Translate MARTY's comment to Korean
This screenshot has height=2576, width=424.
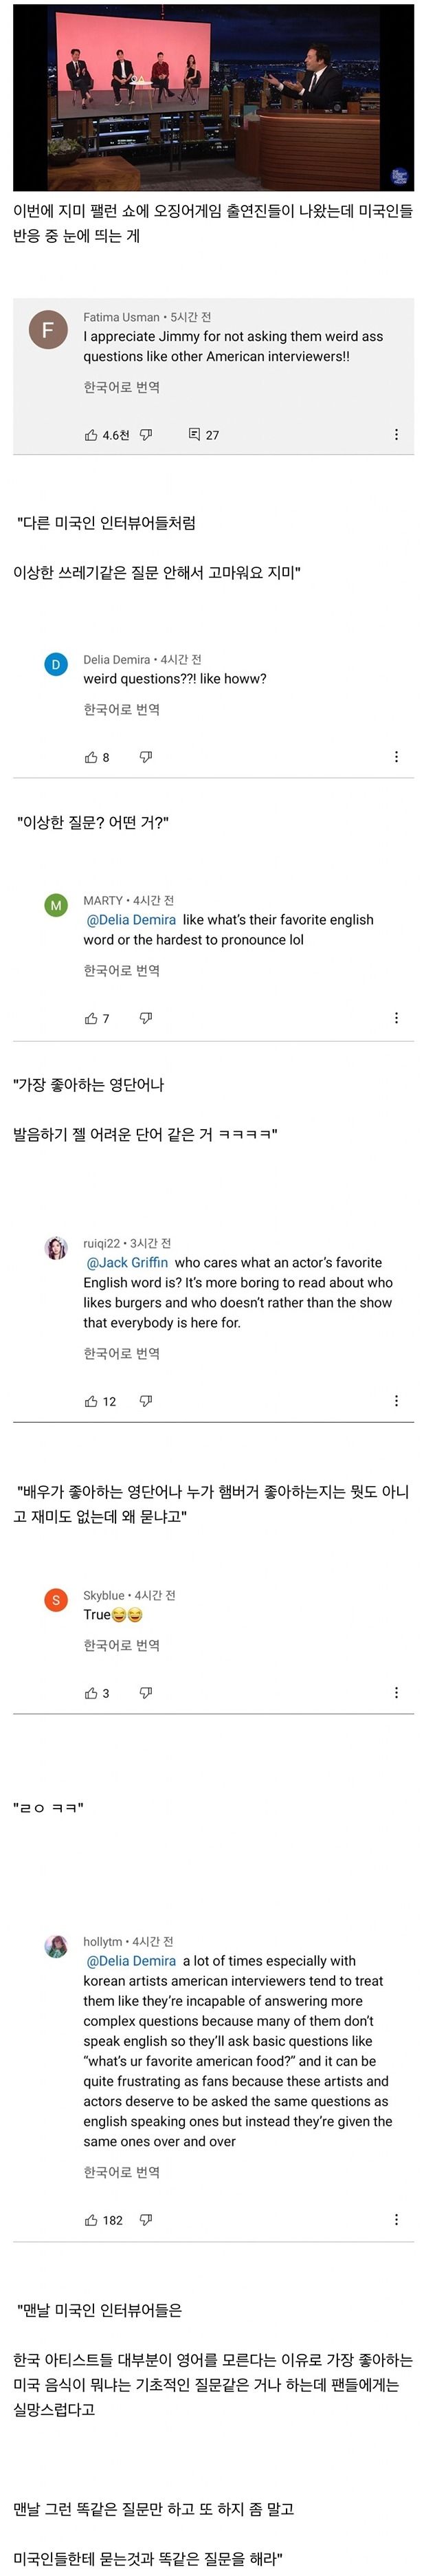click(x=121, y=970)
